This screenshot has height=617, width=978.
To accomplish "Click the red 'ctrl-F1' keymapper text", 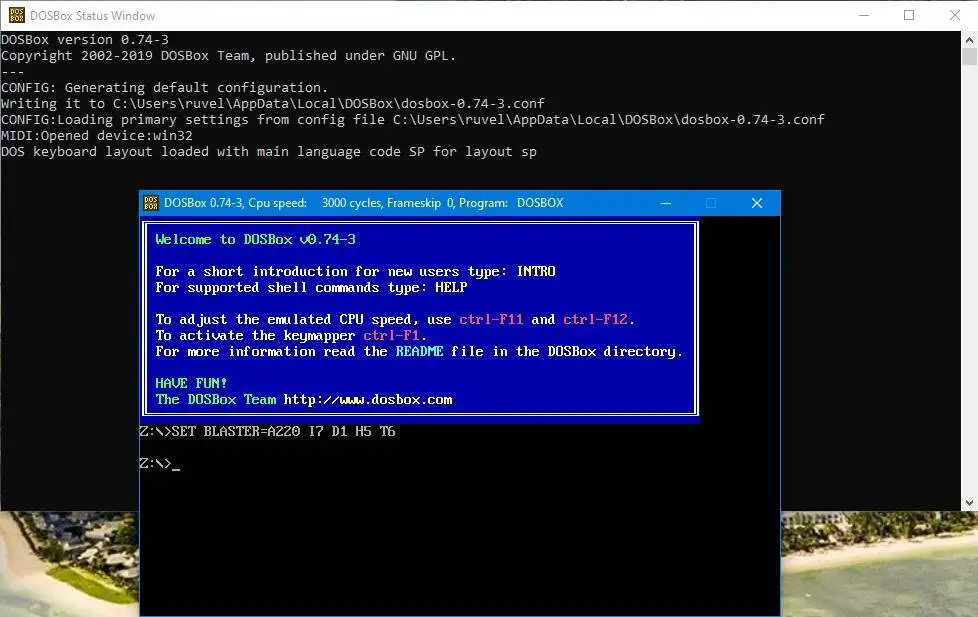I will tap(391, 336).
